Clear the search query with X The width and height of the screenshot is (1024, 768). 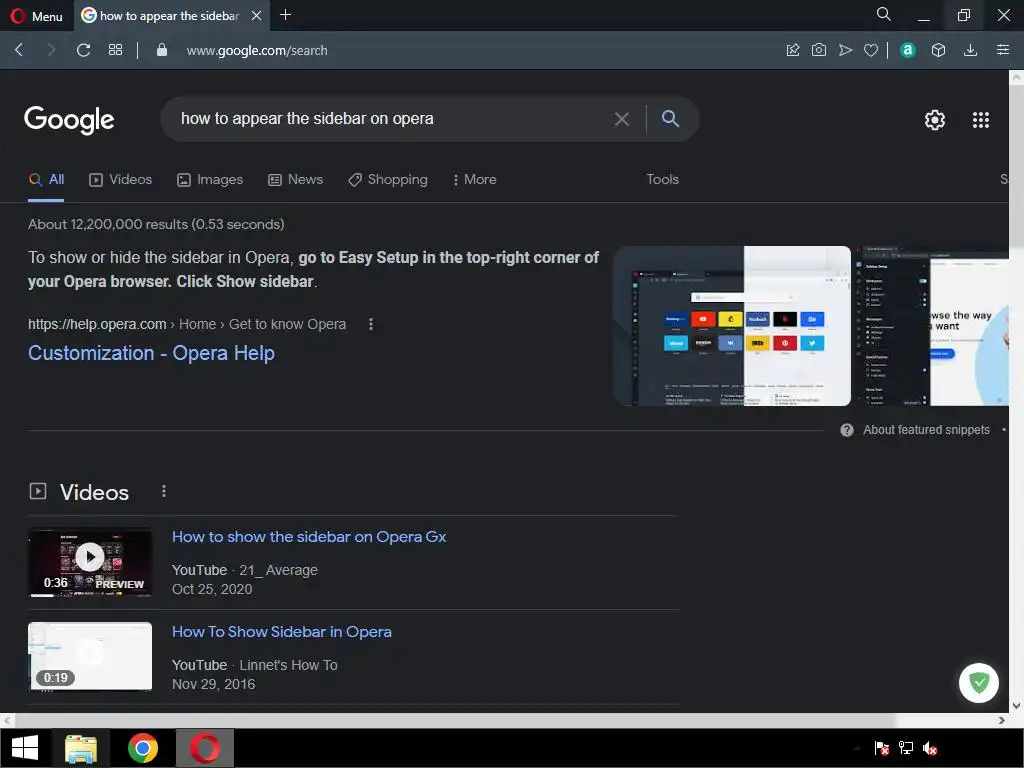(x=622, y=119)
